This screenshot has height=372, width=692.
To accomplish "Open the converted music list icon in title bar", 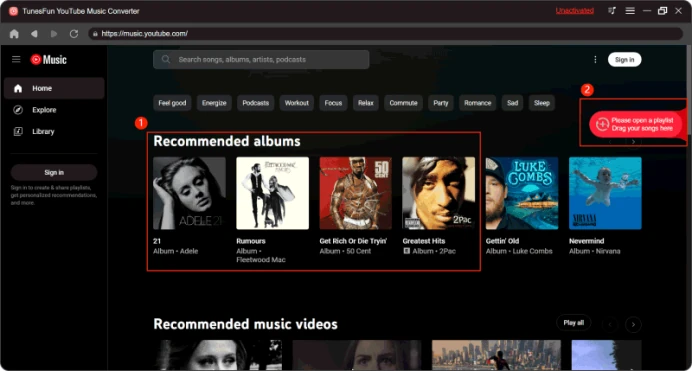I will 612,11.
